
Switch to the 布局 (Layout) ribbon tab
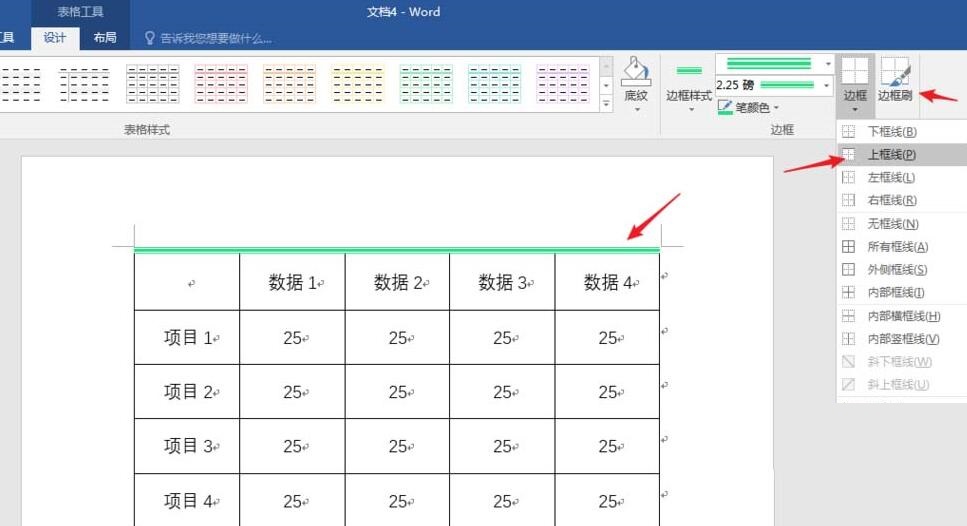[x=105, y=38]
